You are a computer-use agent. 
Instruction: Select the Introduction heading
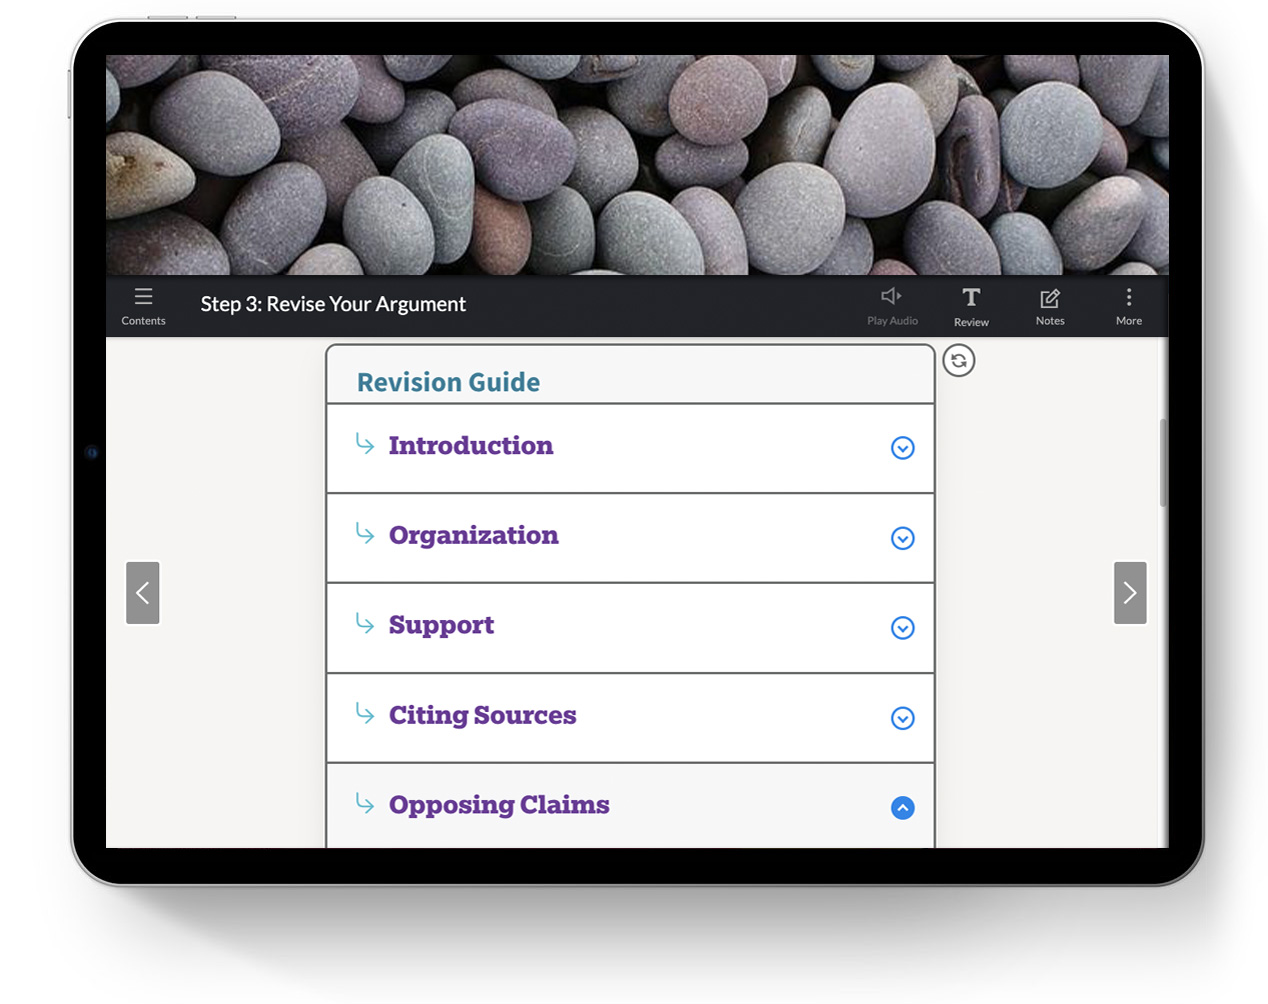click(471, 446)
